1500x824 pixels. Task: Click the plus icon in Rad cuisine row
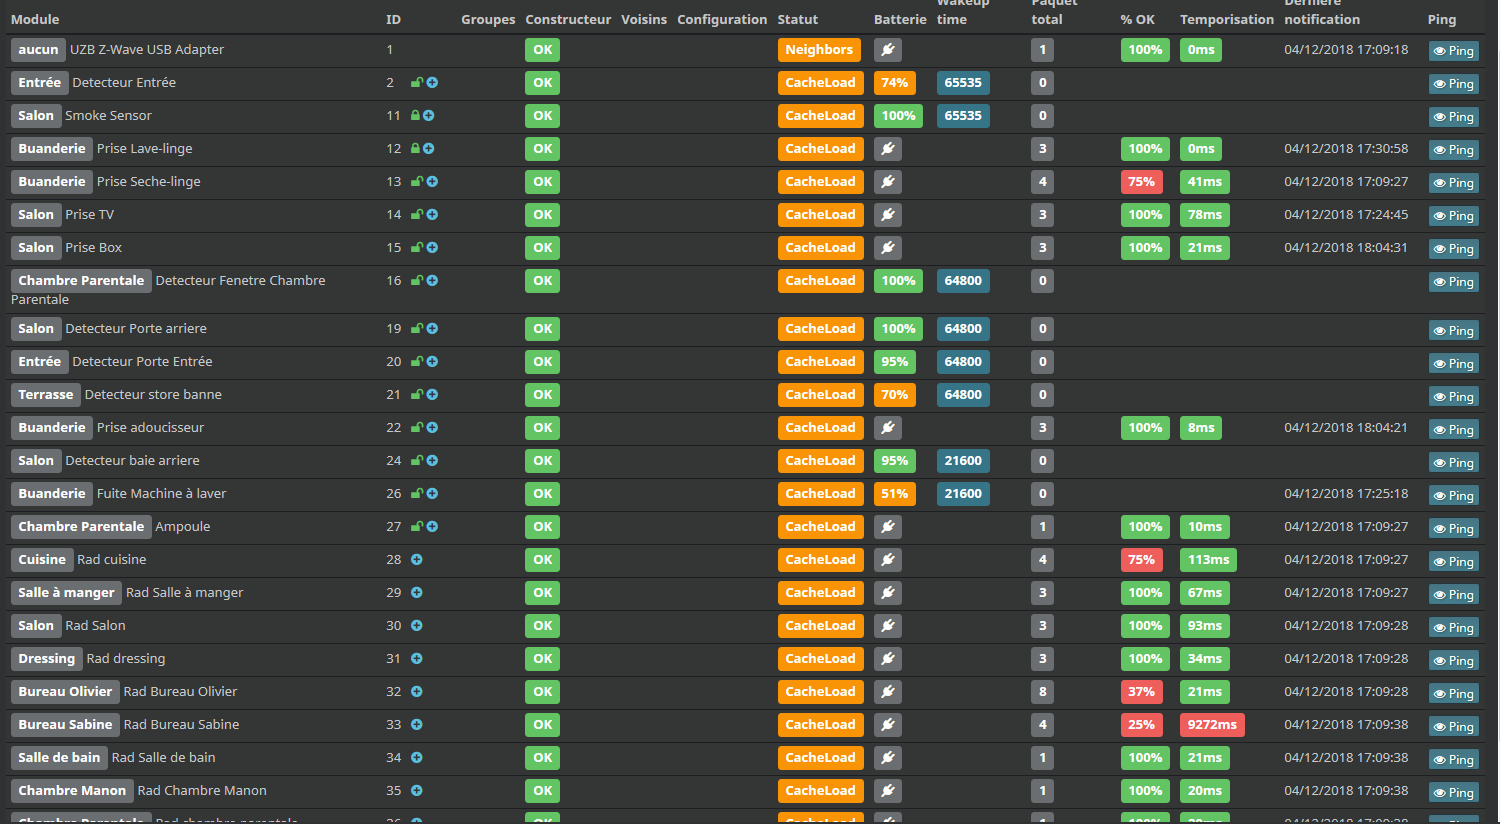[x=416, y=560]
